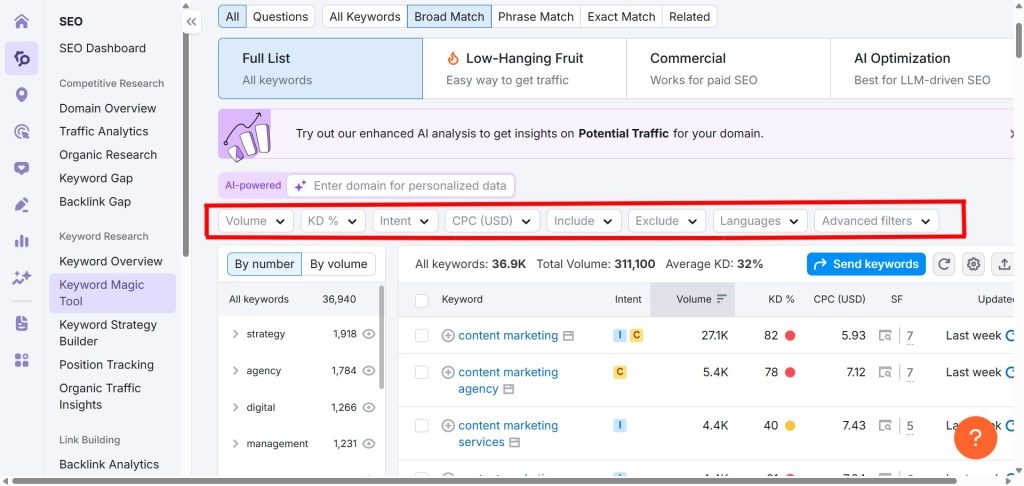1024x486 pixels.
Task: Open the Volume filter dropdown
Action: pos(255,221)
